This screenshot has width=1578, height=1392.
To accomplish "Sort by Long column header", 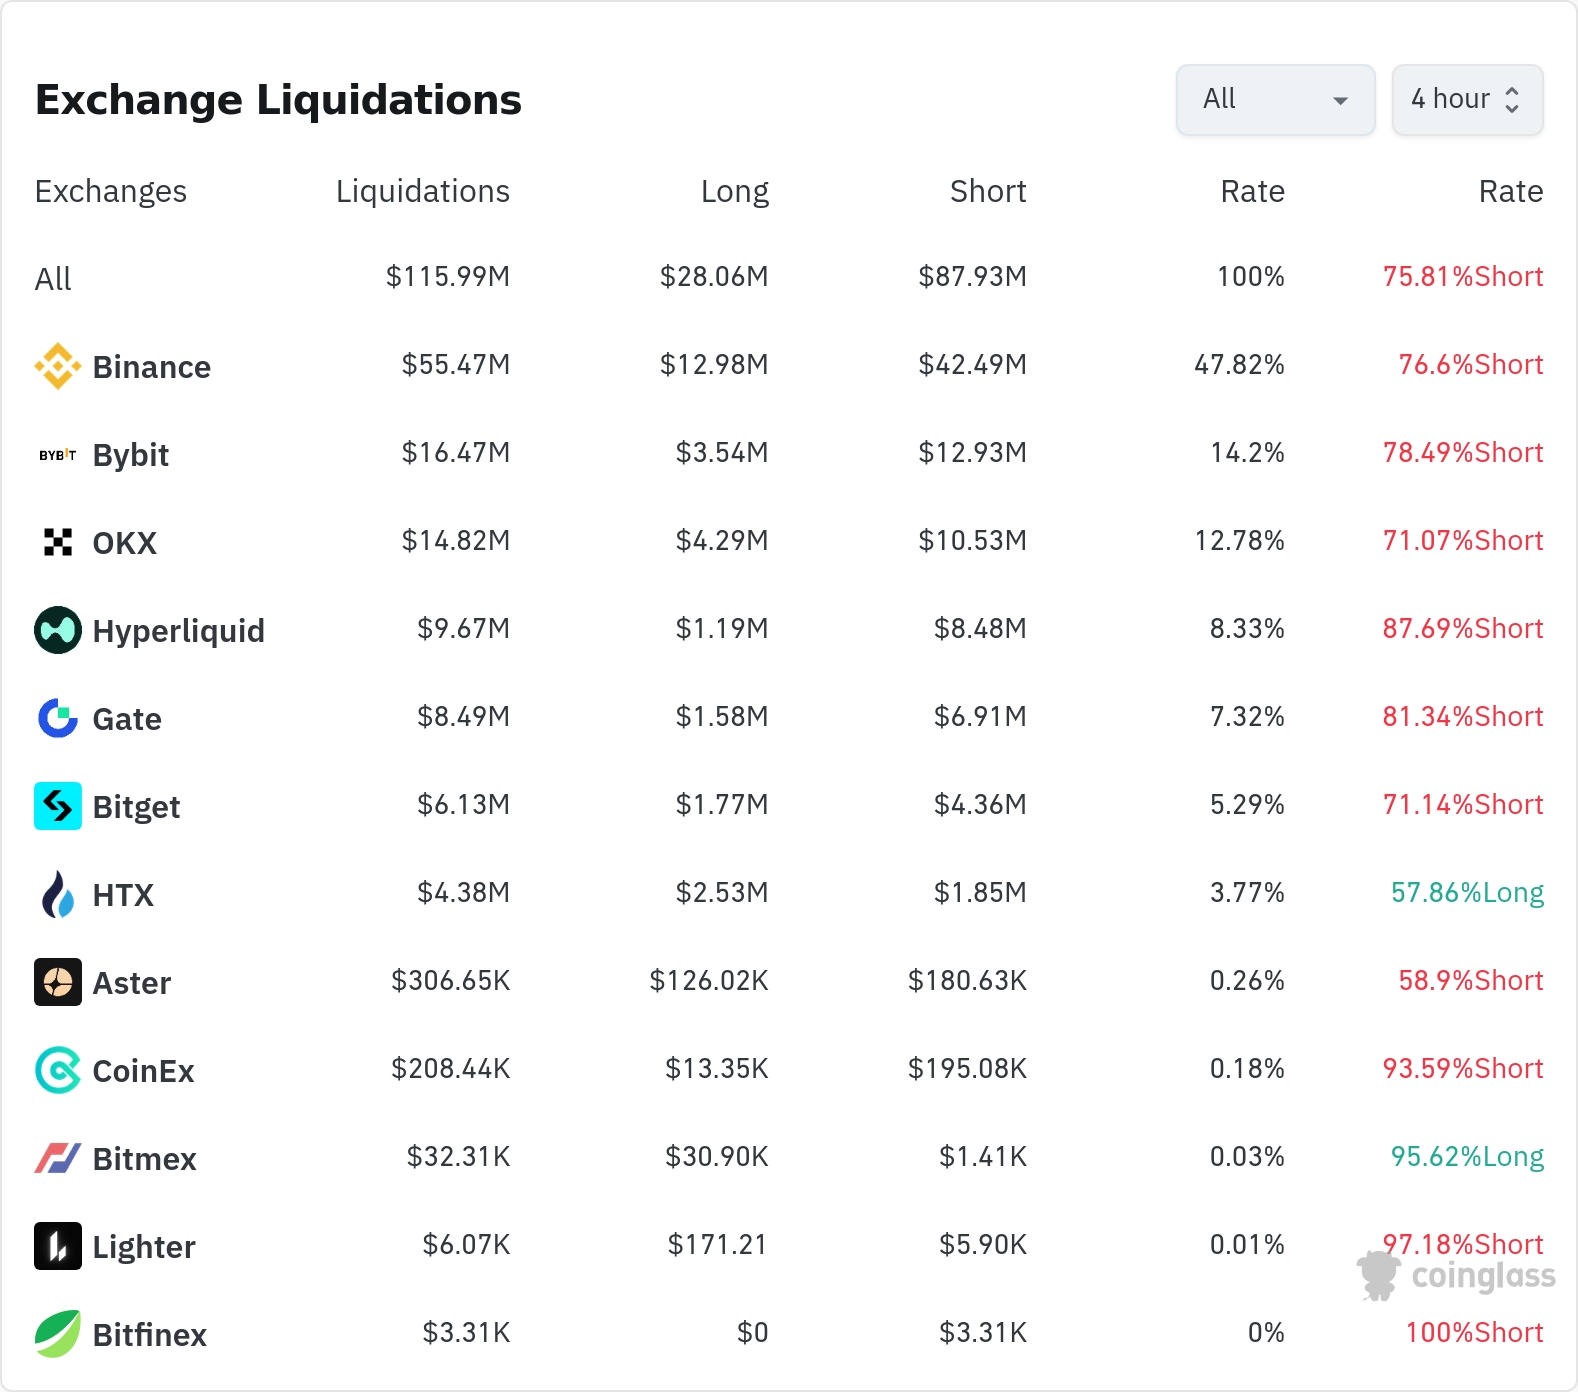I will click(734, 191).
